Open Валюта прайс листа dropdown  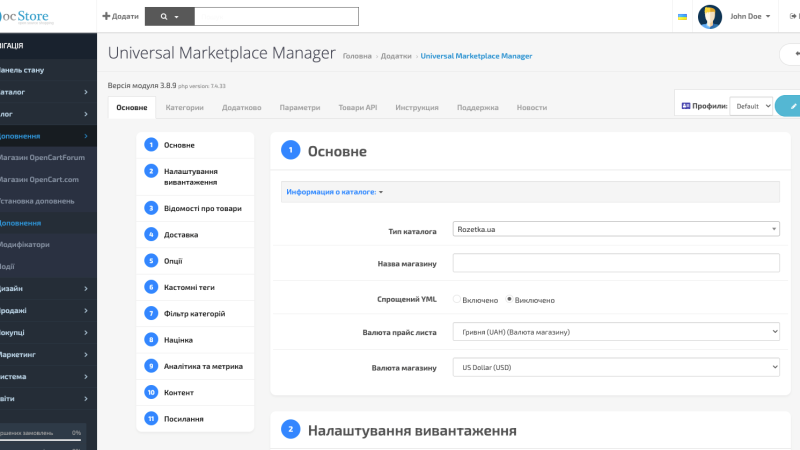(x=616, y=332)
